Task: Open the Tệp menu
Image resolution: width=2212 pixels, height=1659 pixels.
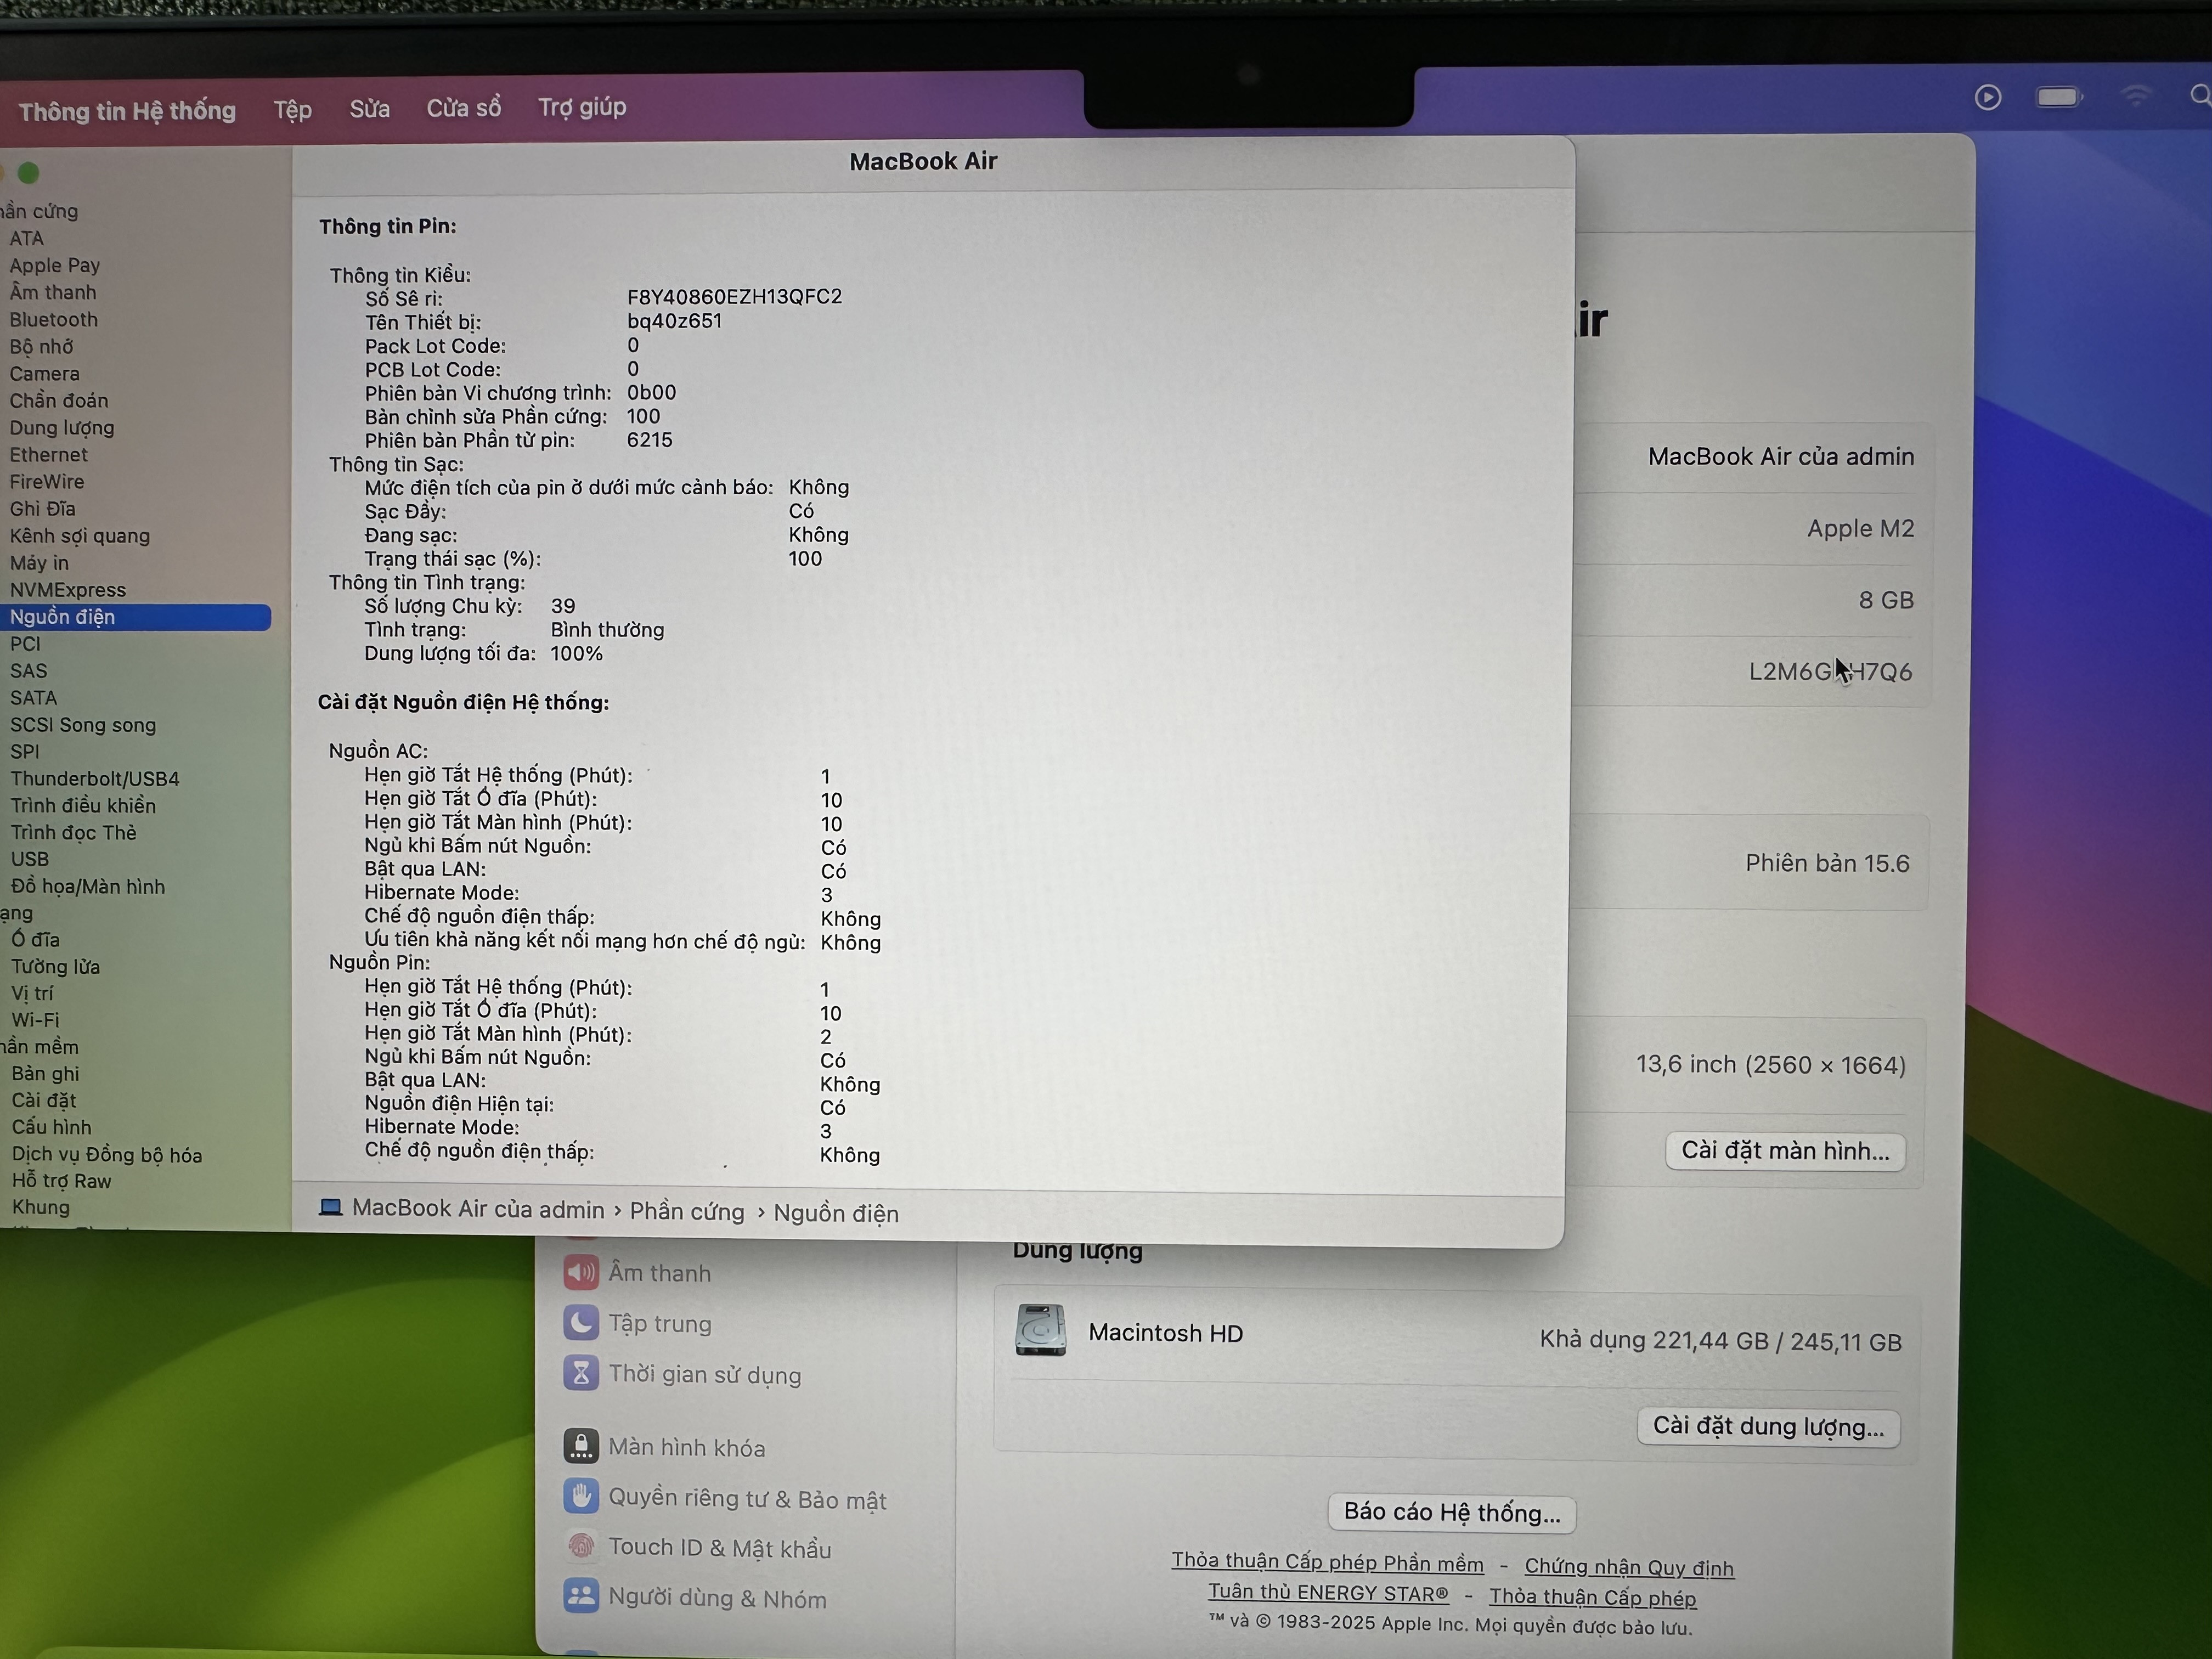Action: tap(292, 109)
